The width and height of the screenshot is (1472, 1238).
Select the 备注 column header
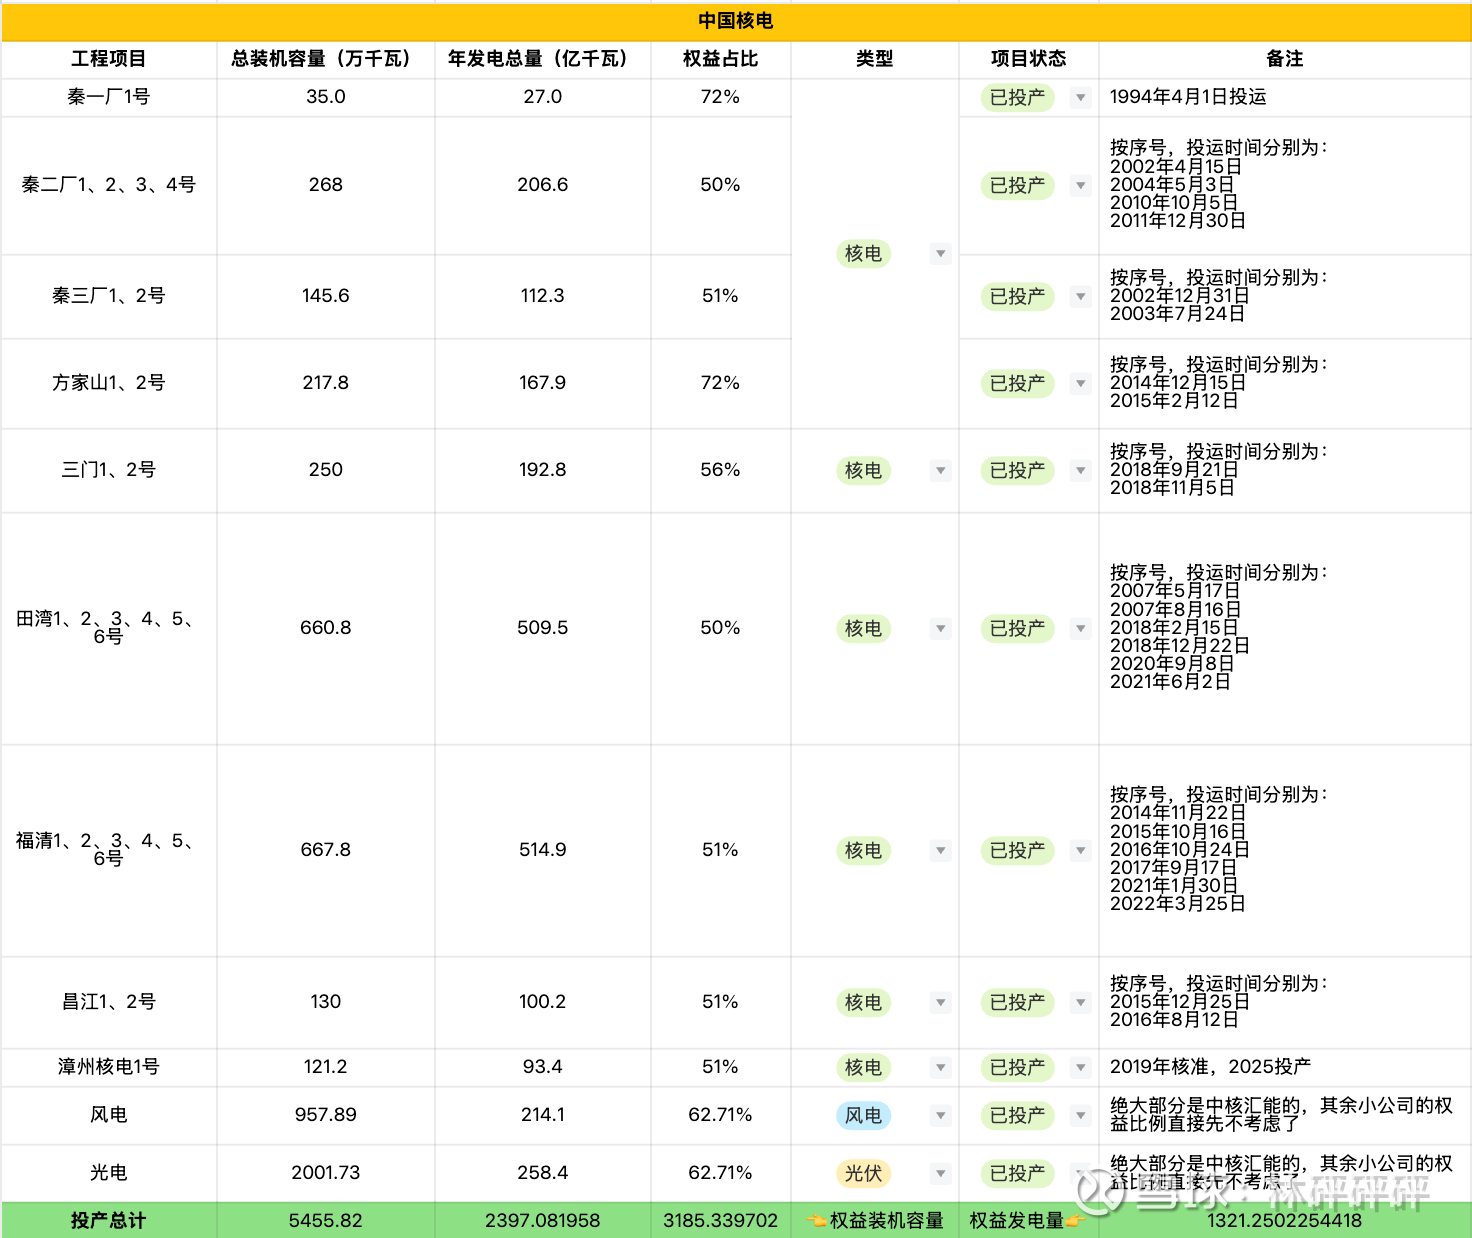[1285, 59]
